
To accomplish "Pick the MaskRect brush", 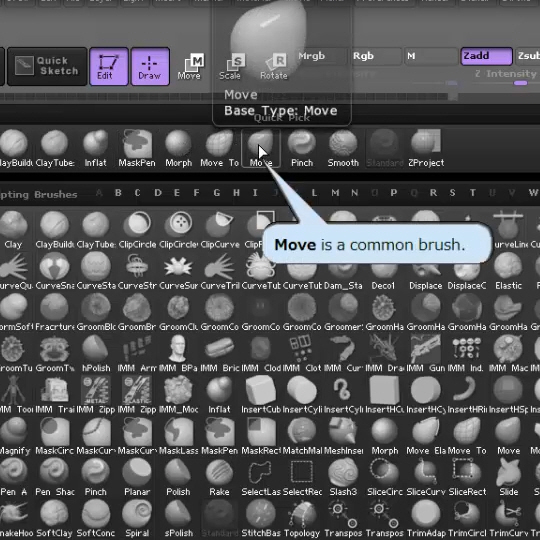I will click(261, 437).
